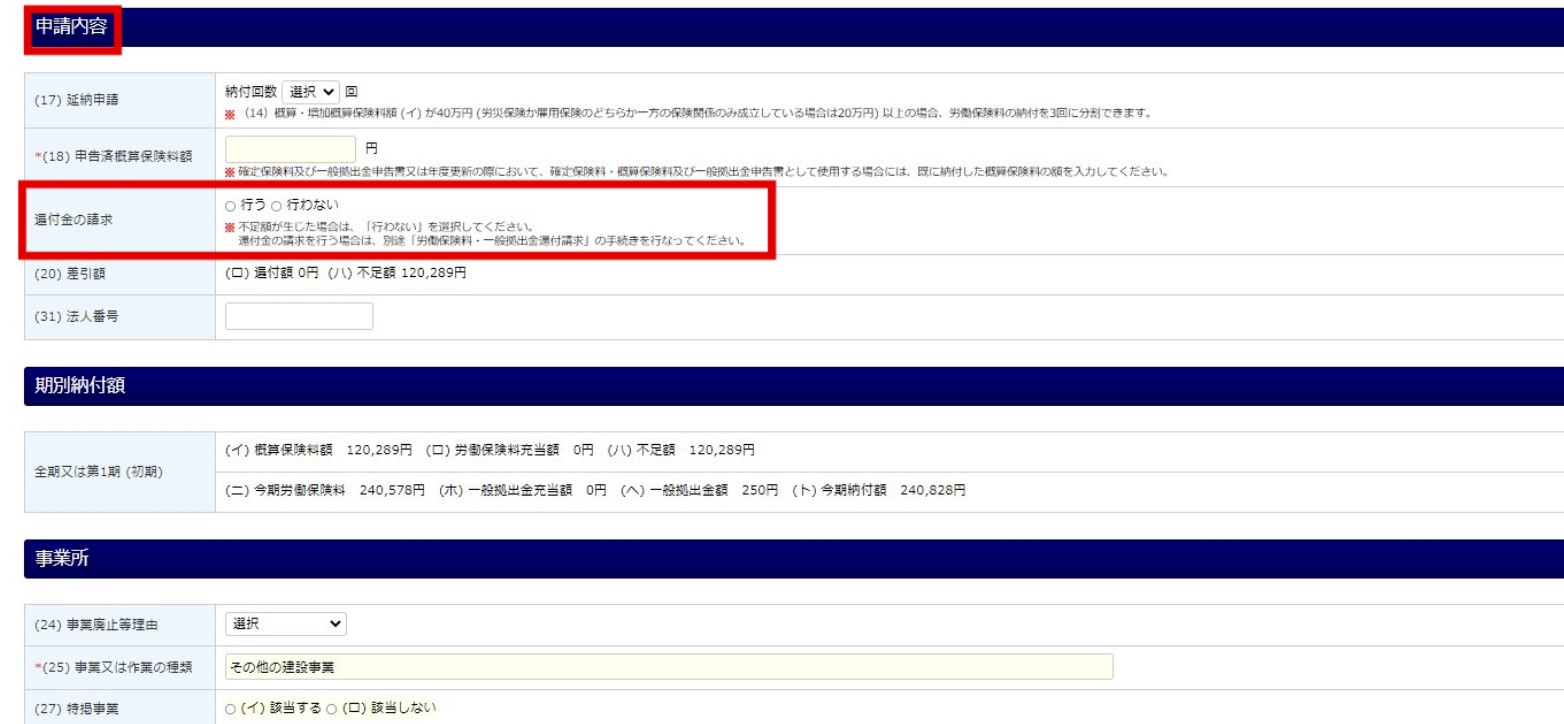Open the 納付回数 dropdown
The width and height of the screenshot is (1564, 724).
(311, 91)
